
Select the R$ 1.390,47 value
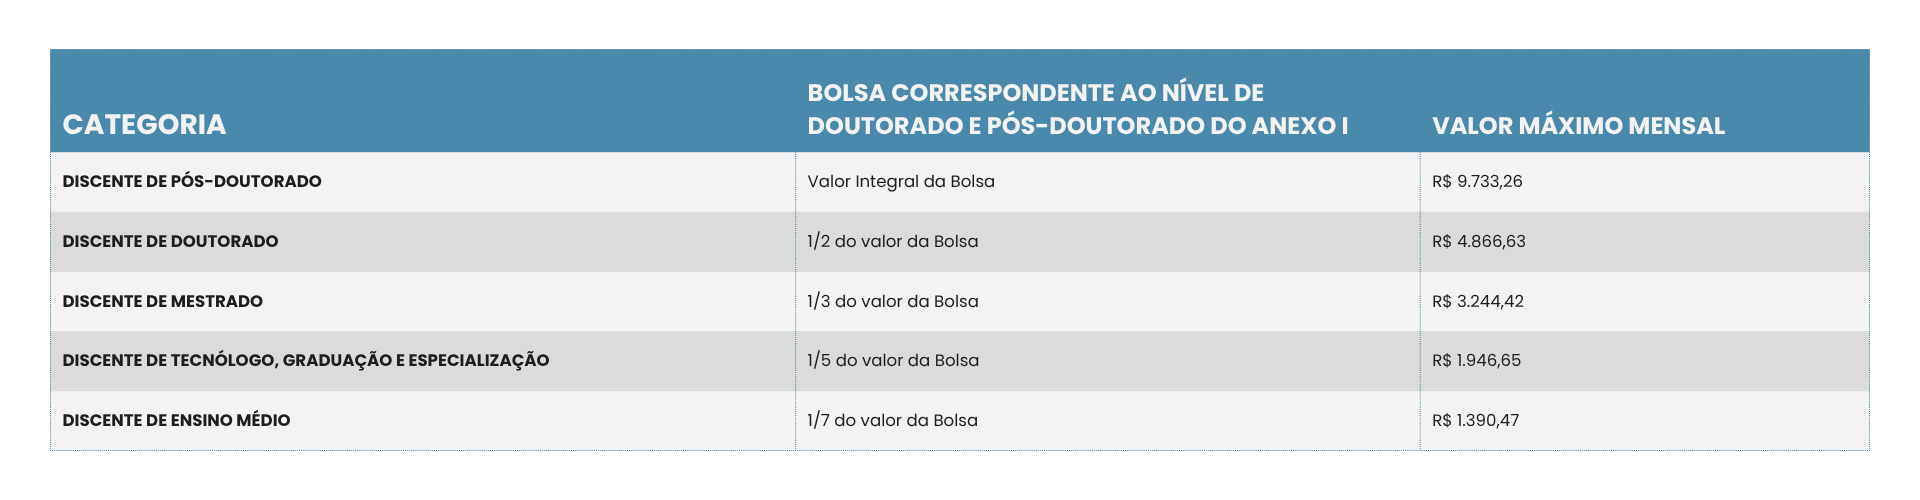click(x=1475, y=420)
